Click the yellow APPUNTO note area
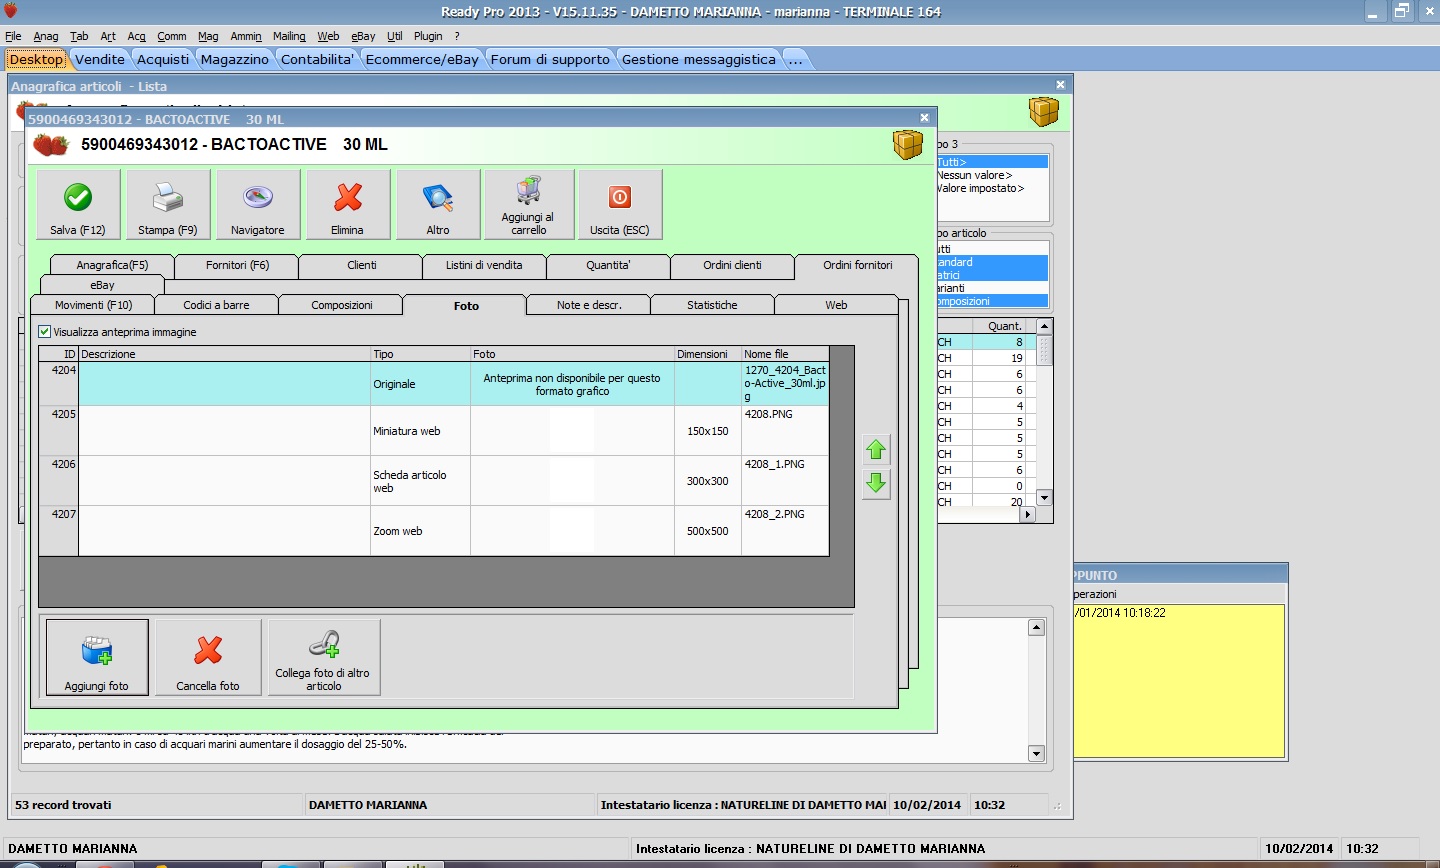The width and height of the screenshot is (1440, 868). (1179, 680)
